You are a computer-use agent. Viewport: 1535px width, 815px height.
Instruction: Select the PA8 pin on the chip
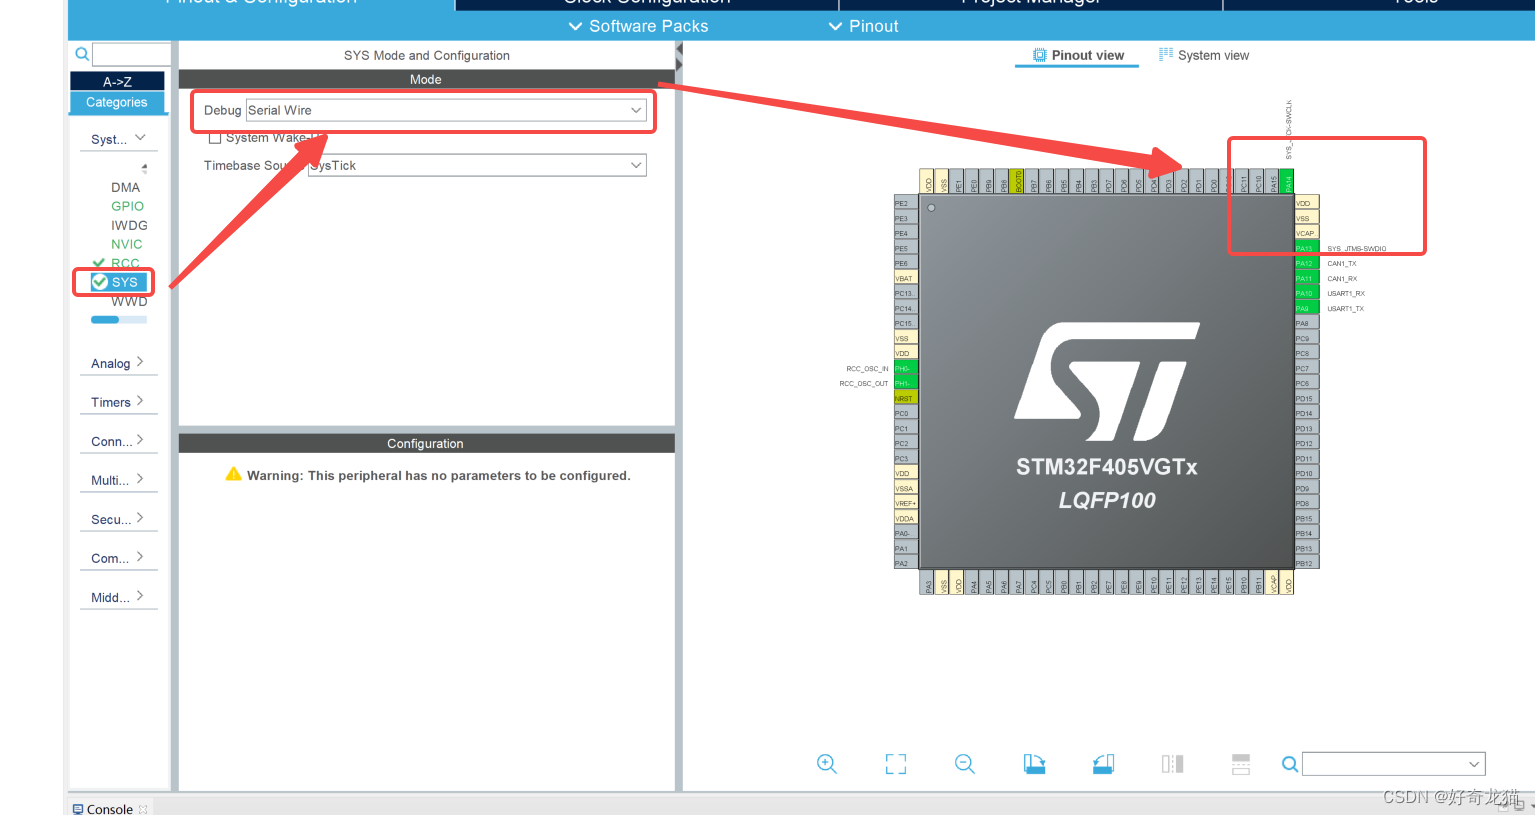1306,323
